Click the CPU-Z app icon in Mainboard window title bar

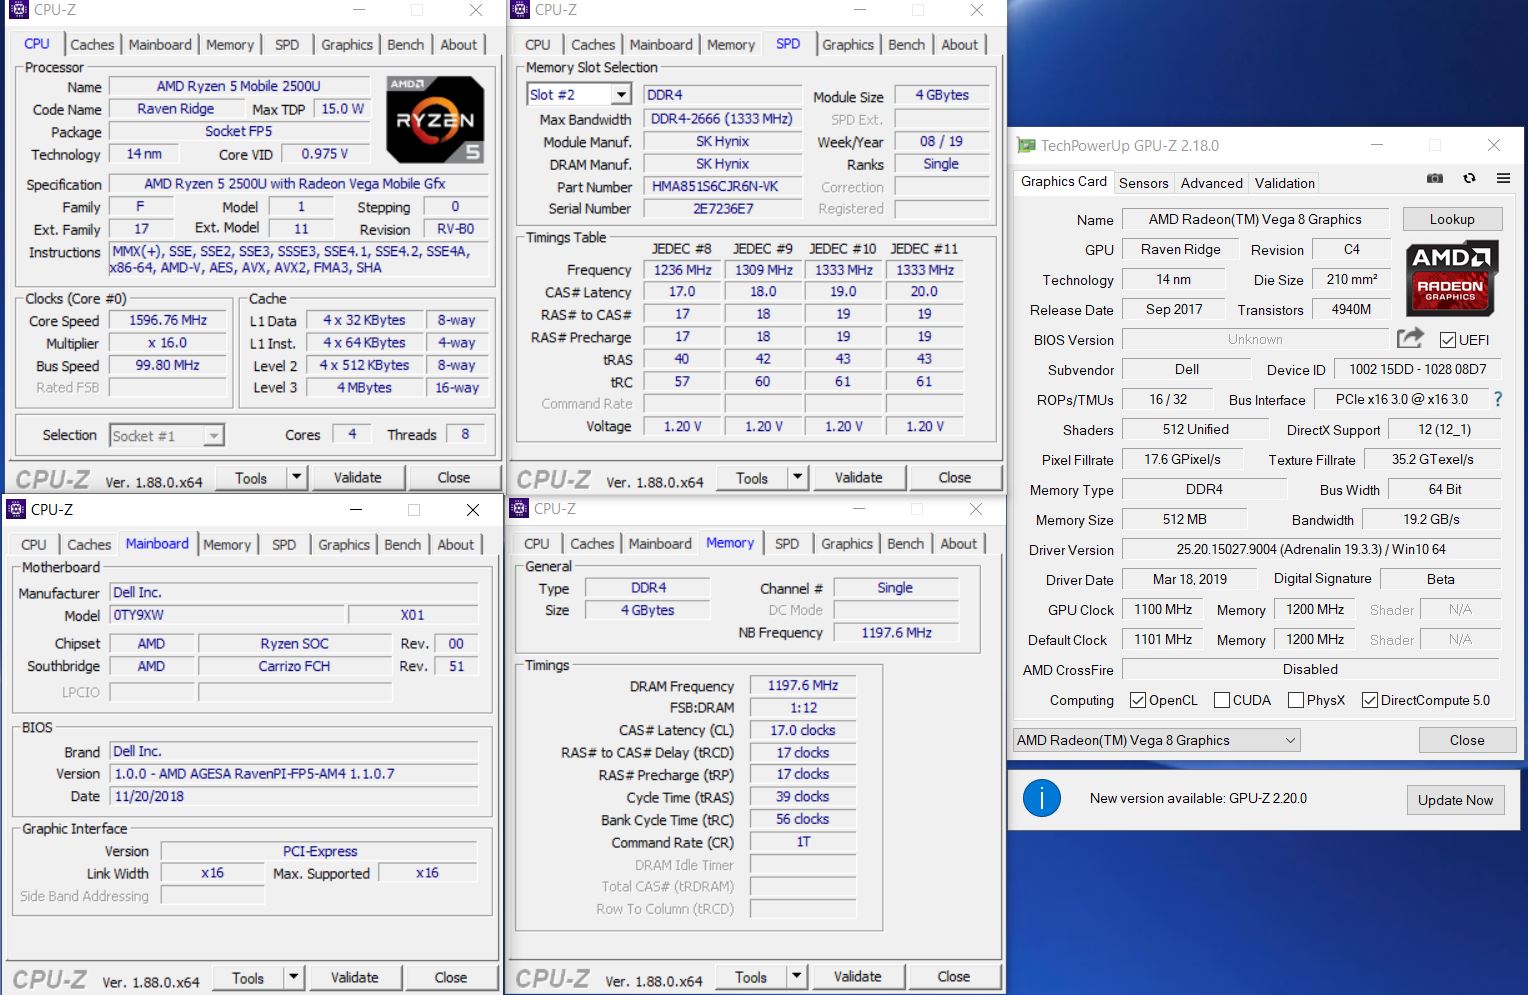pos(15,509)
